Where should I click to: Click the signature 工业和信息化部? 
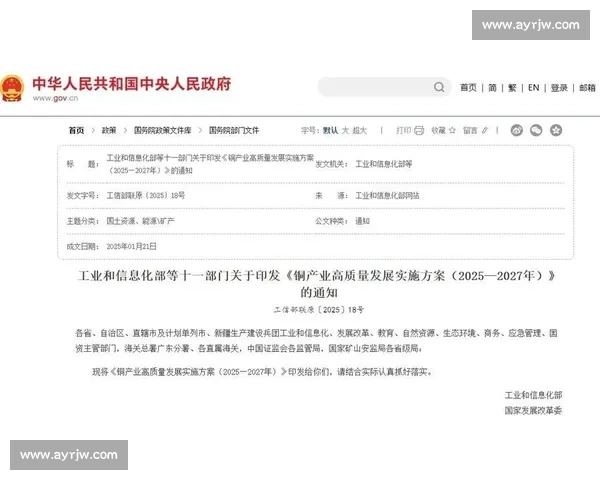tap(533, 395)
